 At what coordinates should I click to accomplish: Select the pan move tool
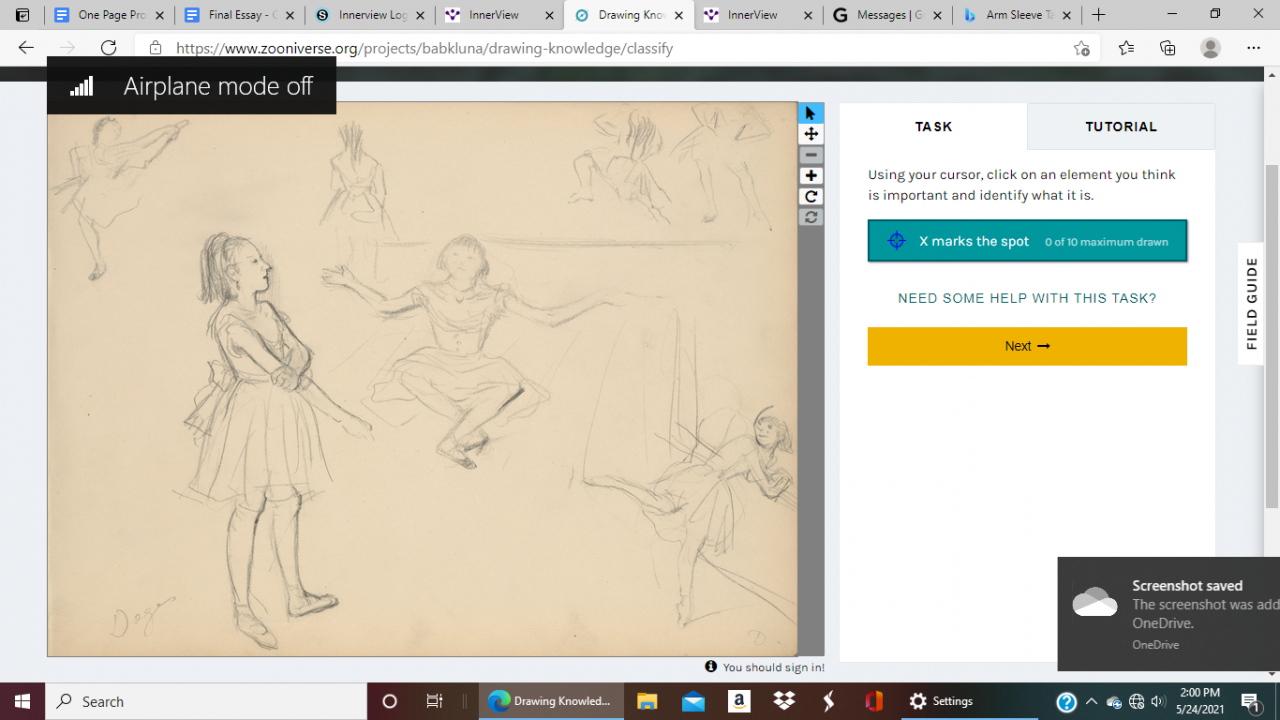(x=811, y=134)
